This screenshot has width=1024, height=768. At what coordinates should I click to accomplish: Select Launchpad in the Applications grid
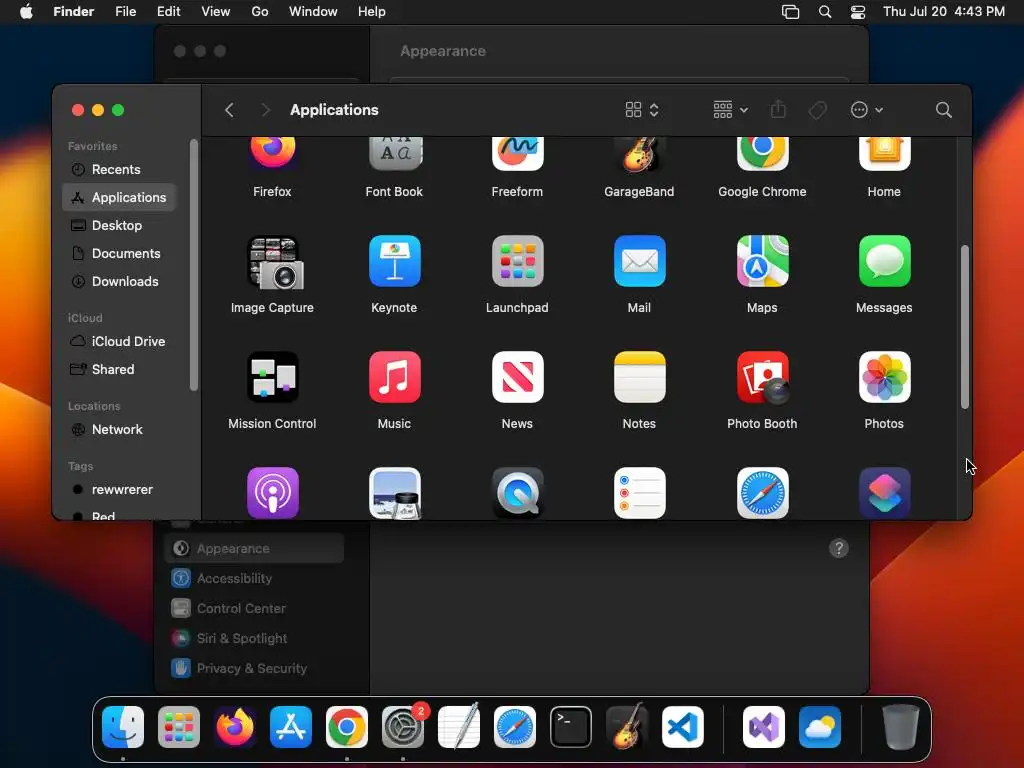(x=517, y=261)
